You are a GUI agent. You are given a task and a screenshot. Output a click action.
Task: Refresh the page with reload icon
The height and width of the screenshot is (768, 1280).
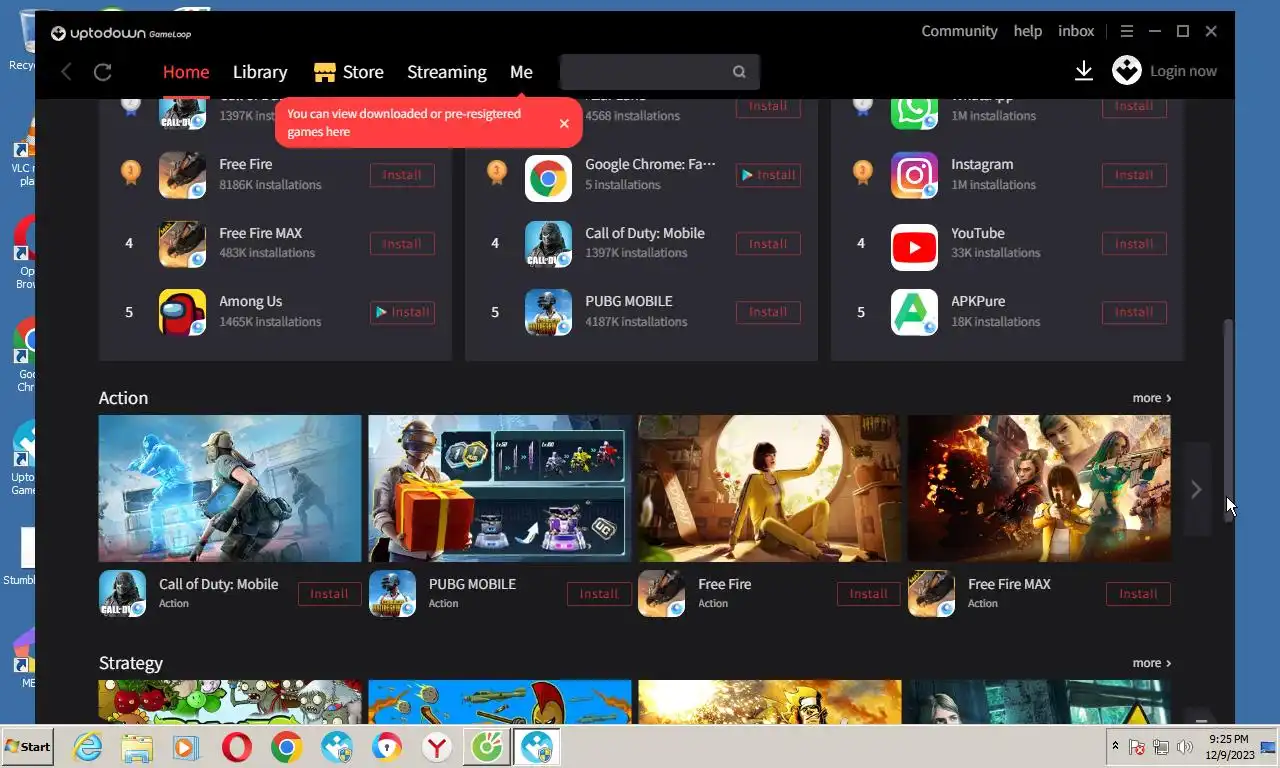[x=102, y=72]
